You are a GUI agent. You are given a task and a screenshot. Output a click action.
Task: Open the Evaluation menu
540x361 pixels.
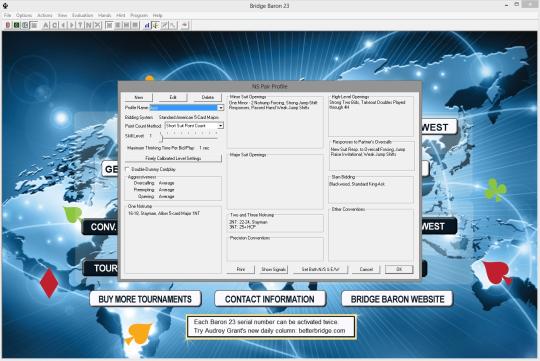[x=83, y=16]
